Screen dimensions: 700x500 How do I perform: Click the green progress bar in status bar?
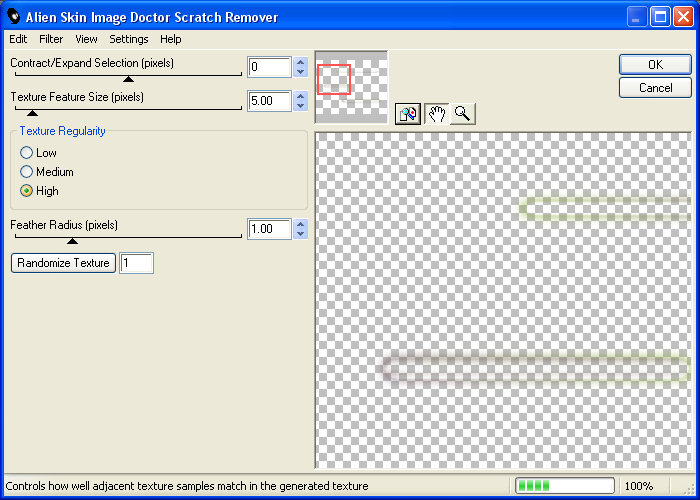pyautogui.click(x=565, y=486)
